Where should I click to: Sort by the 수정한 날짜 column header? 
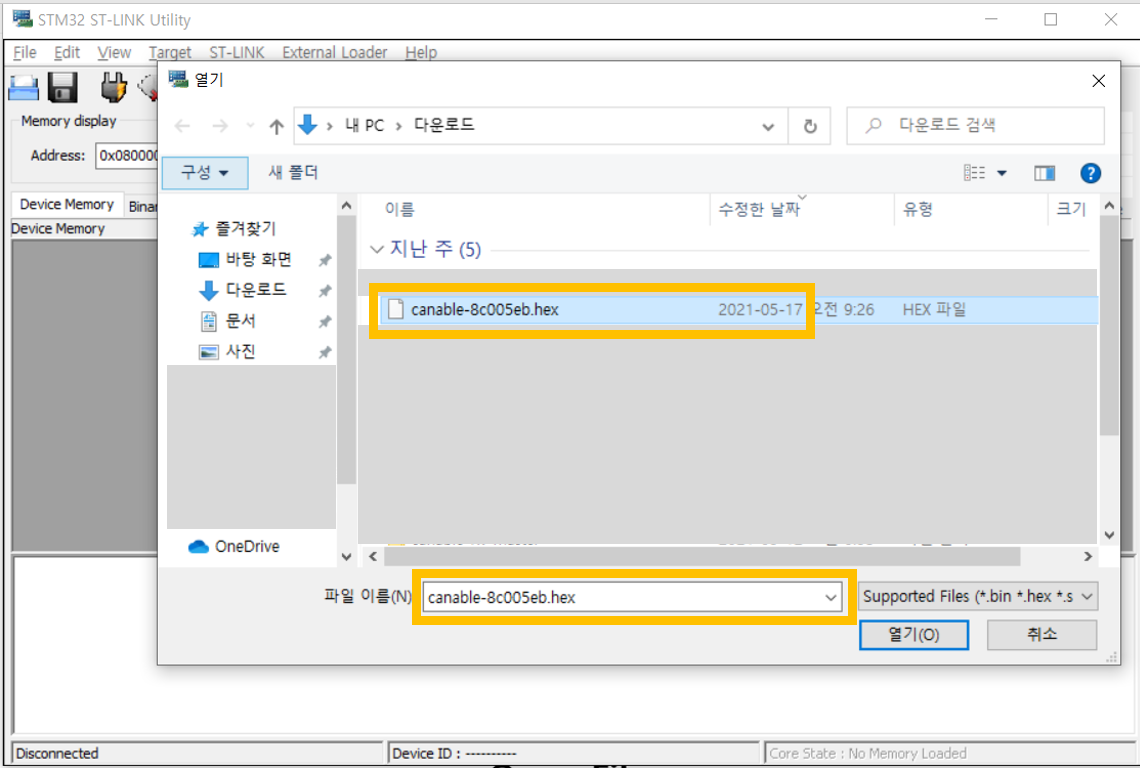tap(758, 209)
